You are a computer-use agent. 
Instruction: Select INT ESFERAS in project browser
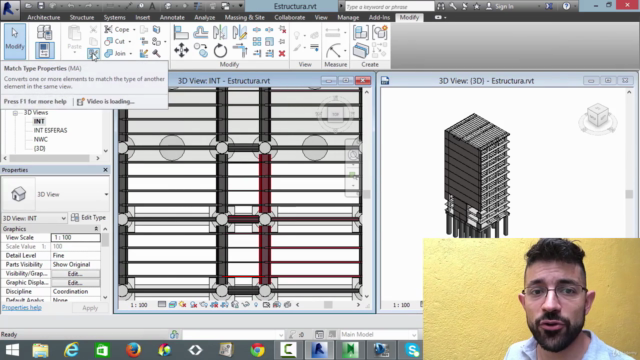50,130
